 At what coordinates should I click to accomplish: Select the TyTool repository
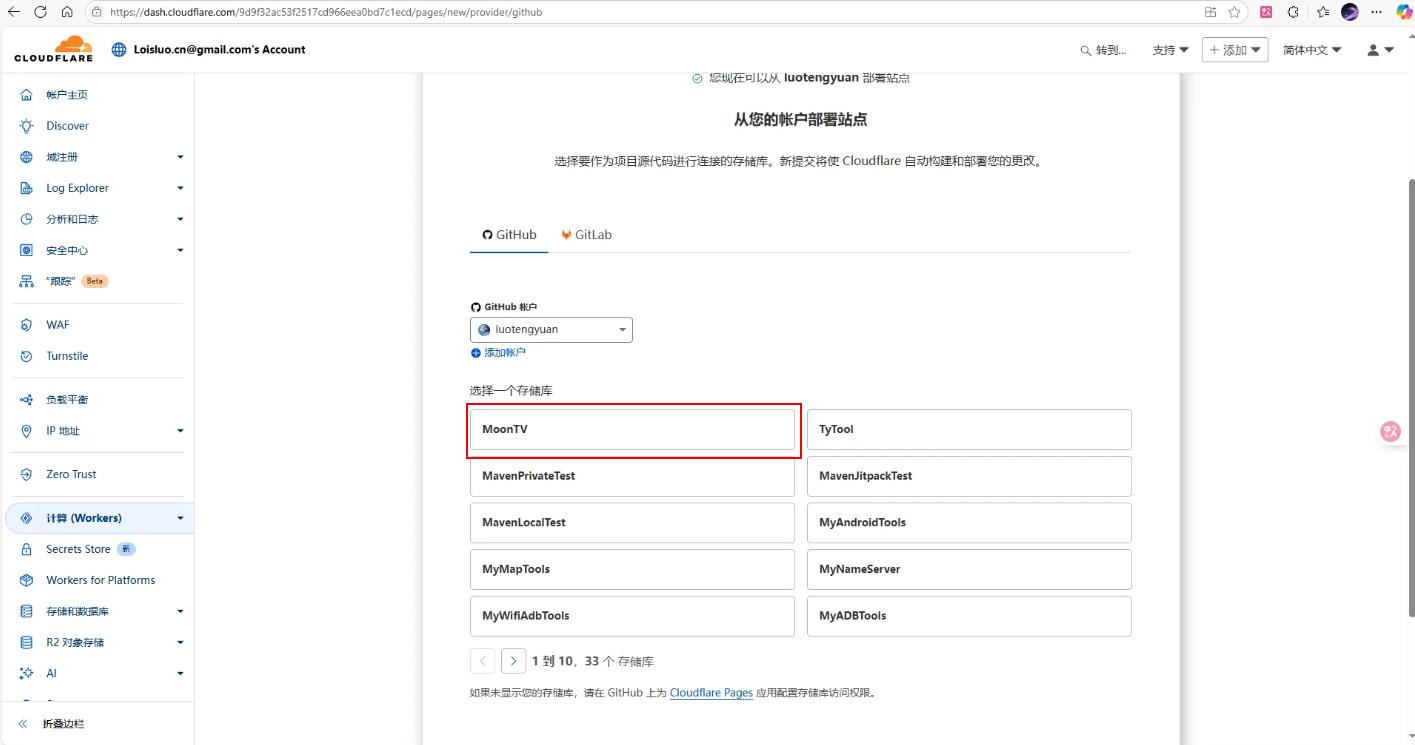click(969, 429)
